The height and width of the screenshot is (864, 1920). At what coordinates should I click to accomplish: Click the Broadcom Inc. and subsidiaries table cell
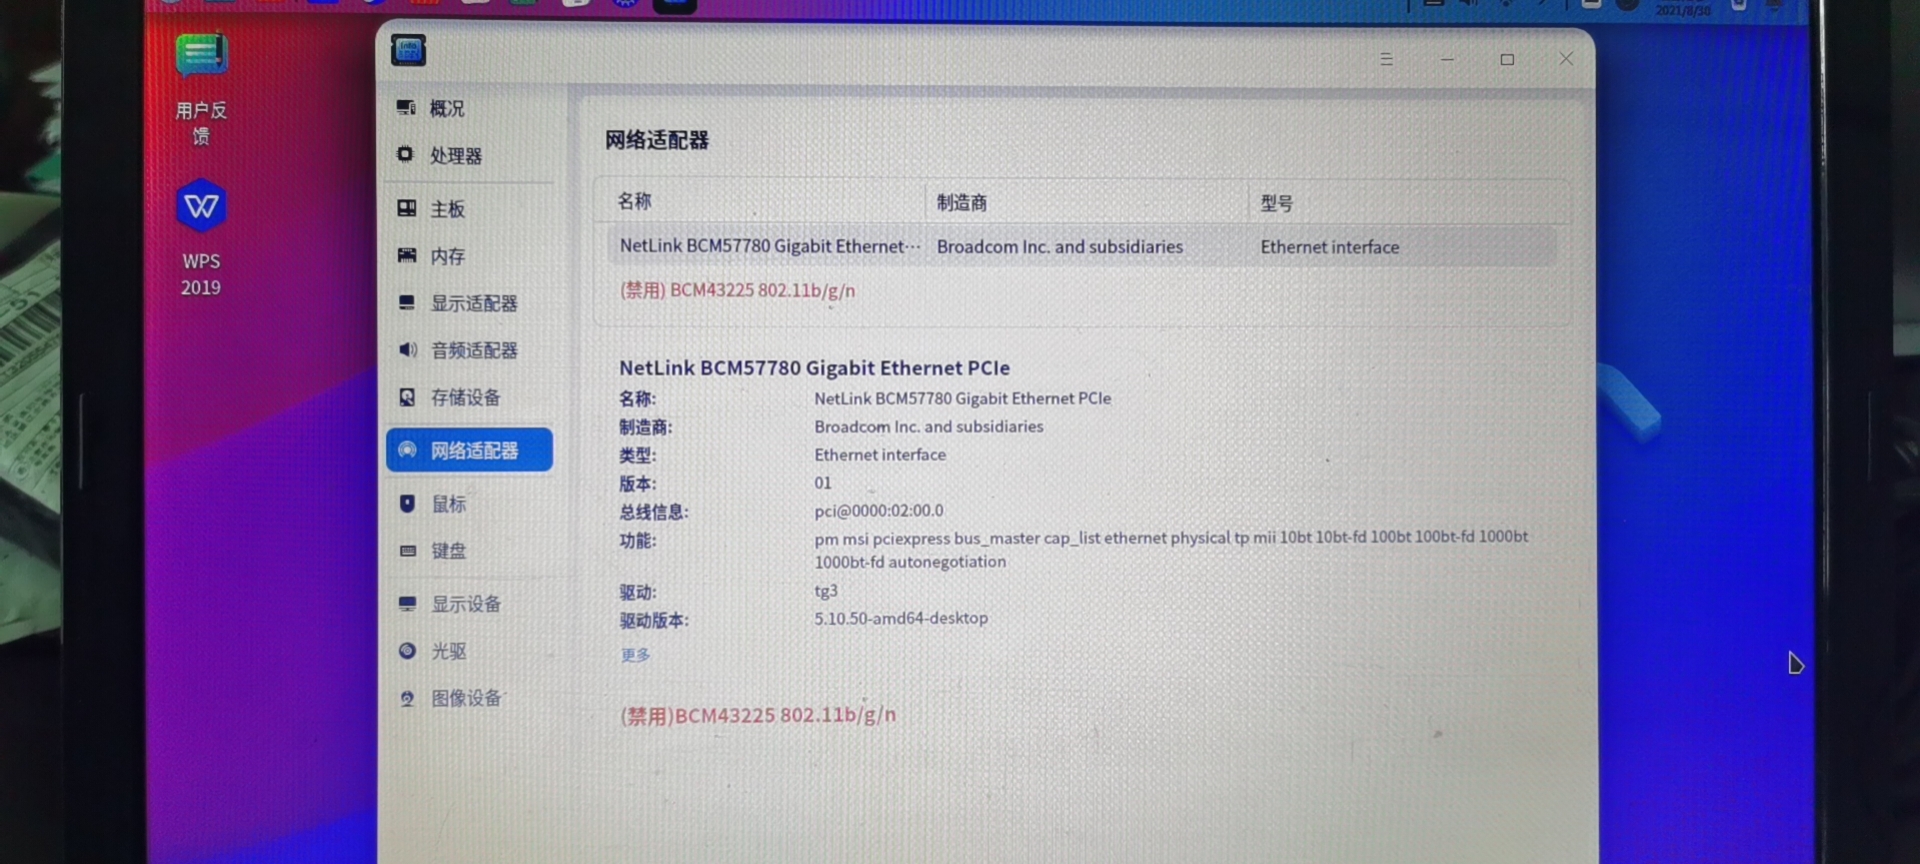tap(1060, 246)
